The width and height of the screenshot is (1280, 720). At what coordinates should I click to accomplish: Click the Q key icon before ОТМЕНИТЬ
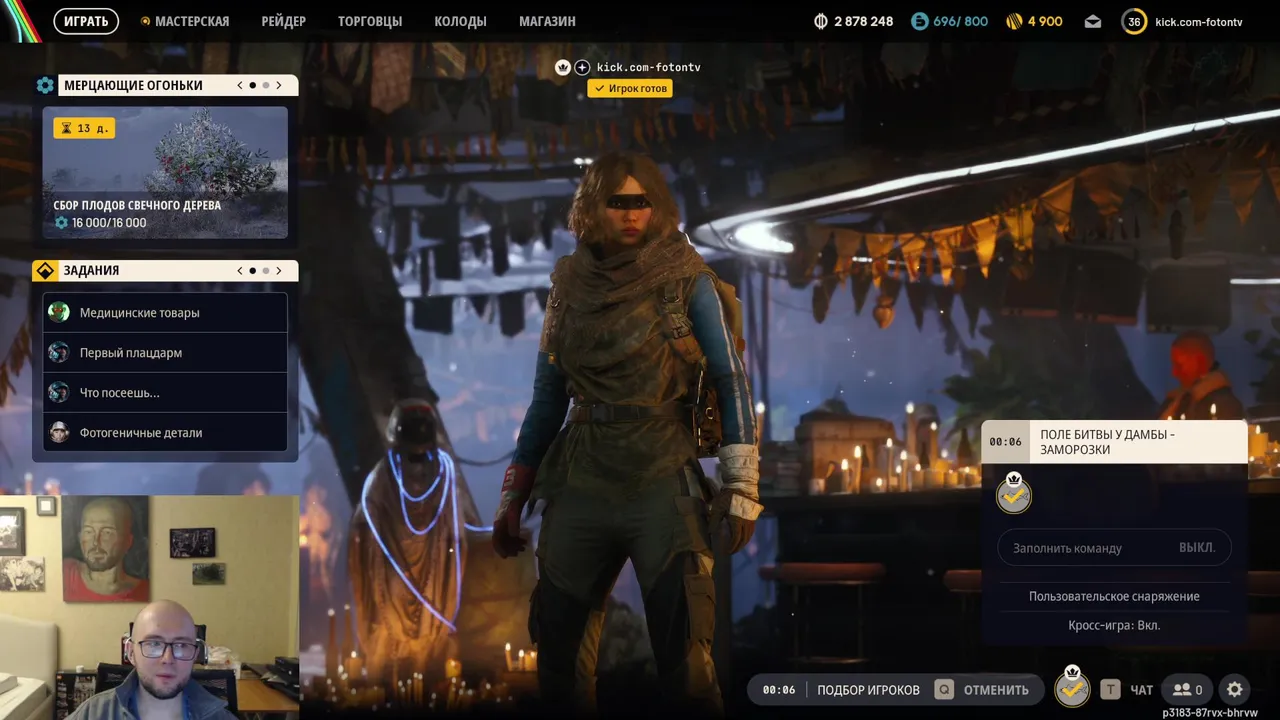[x=944, y=690]
